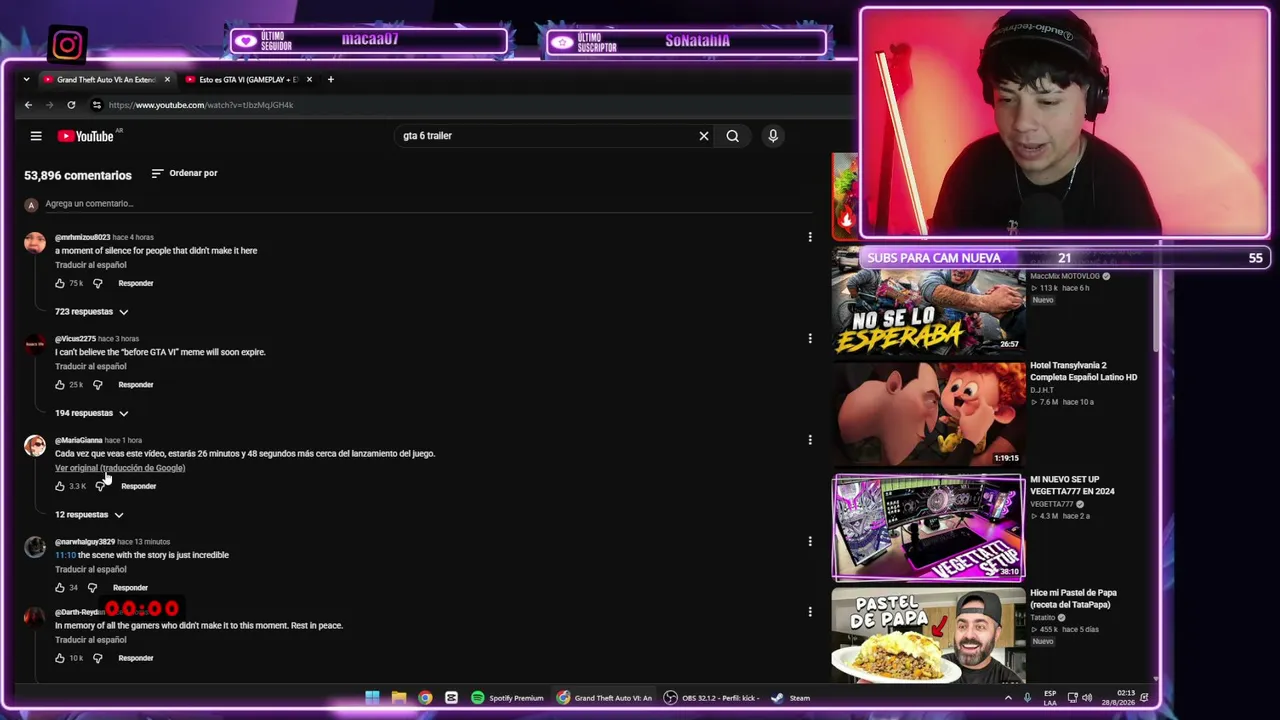Image resolution: width=1280 pixels, height=720 pixels.
Task: Clear the 'gta 6 trailer' search text
Action: tap(704, 136)
